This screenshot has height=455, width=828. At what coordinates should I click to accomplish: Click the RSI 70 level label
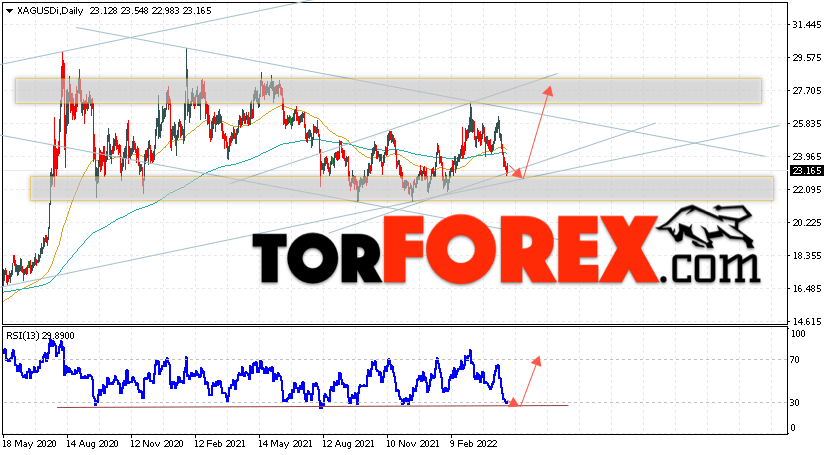(x=795, y=360)
